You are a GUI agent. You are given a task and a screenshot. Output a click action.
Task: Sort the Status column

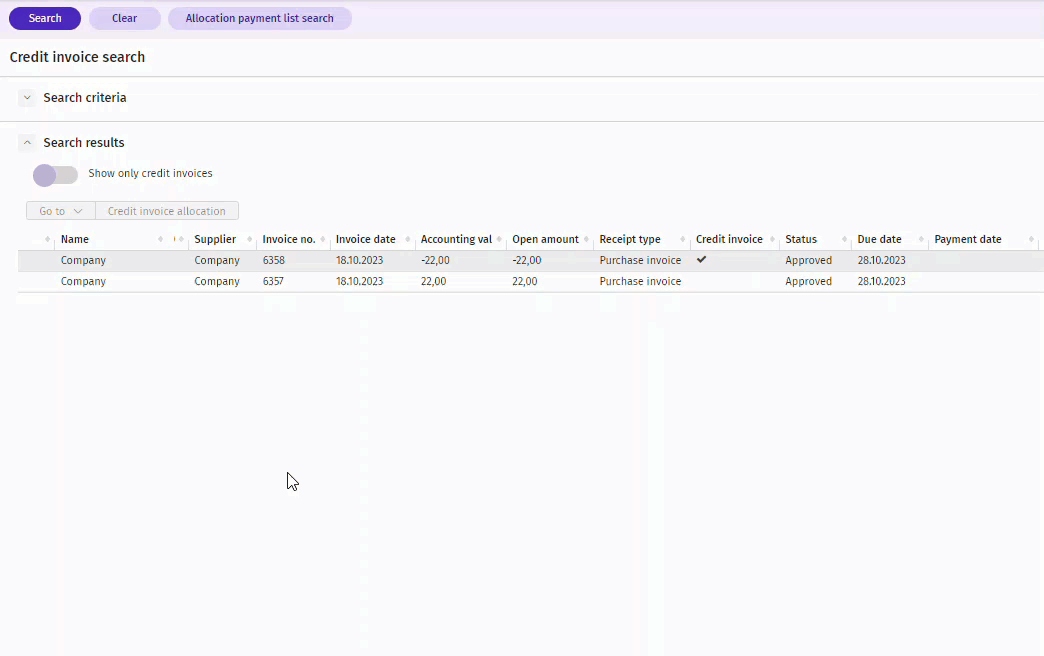[800, 239]
